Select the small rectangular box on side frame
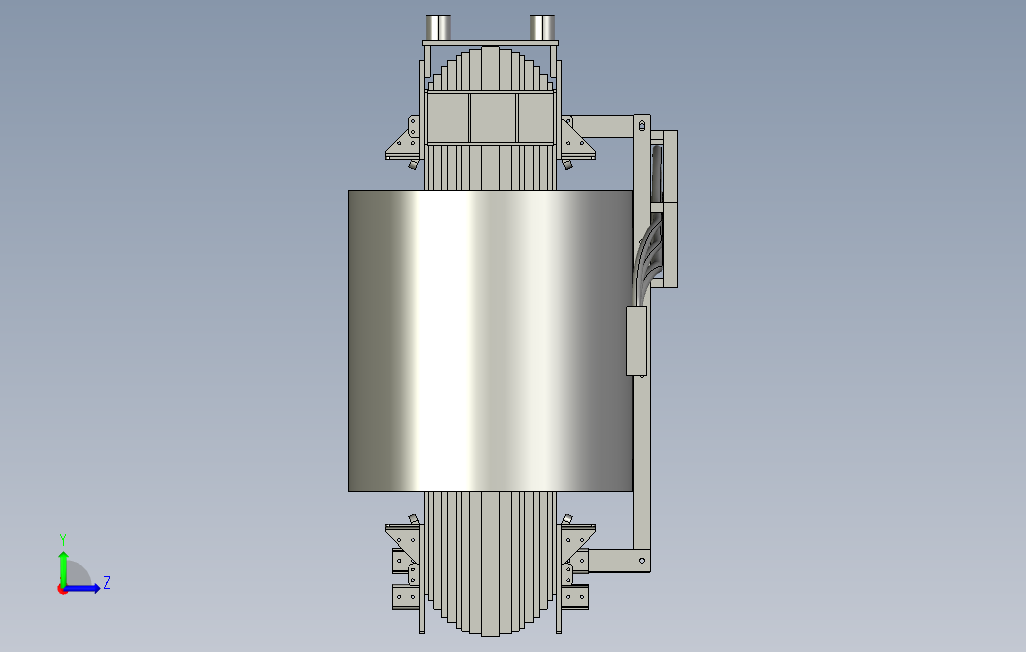The width and height of the screenshot is (1026, 652). 636,340
